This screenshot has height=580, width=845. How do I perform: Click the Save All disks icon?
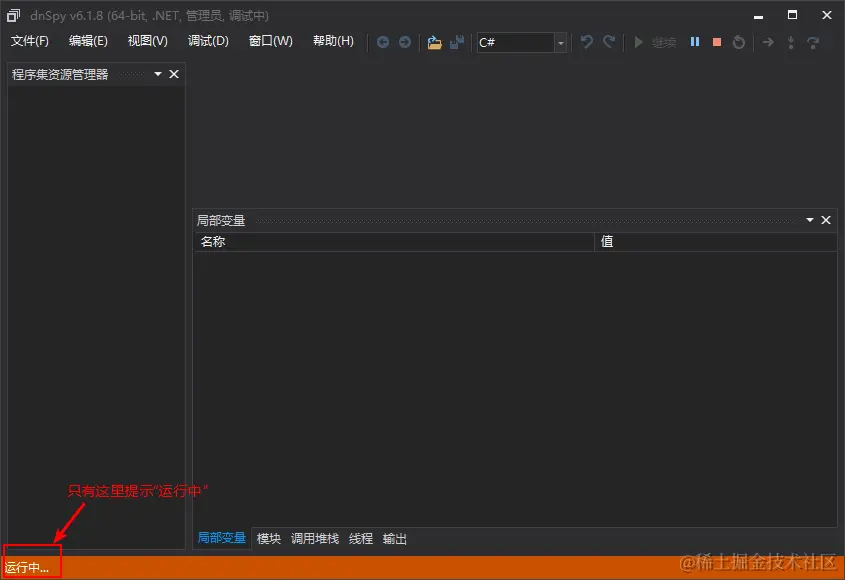[457, 42]
